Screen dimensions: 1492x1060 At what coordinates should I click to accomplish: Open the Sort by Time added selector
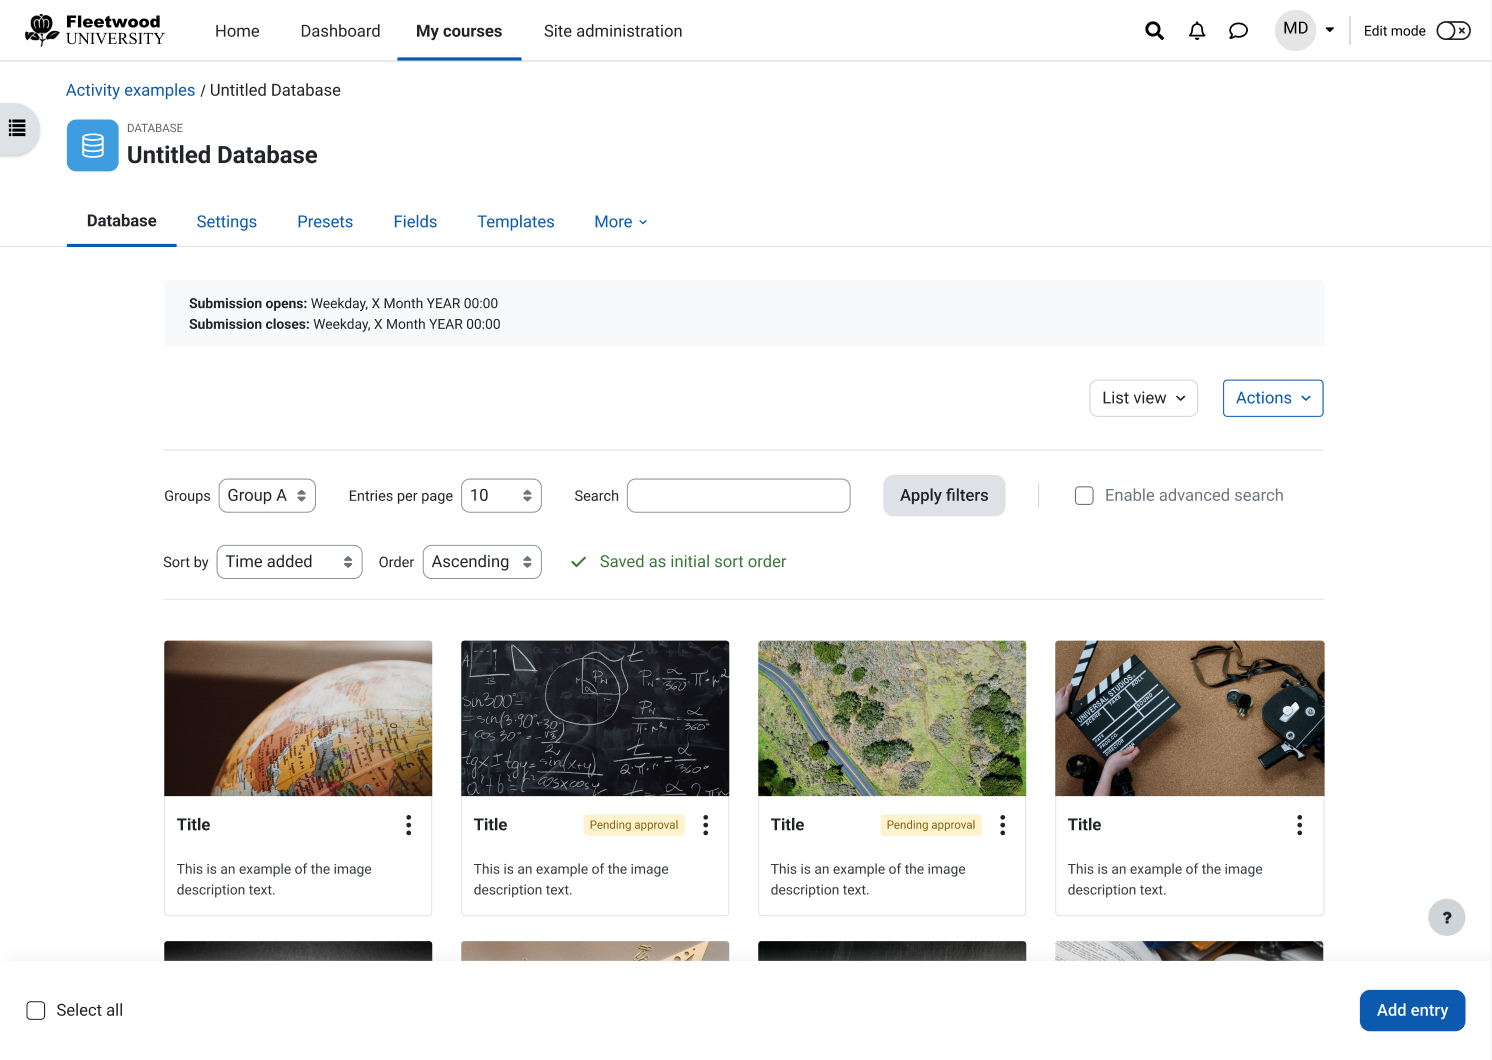pyautogui.click(x=289, y=562)
